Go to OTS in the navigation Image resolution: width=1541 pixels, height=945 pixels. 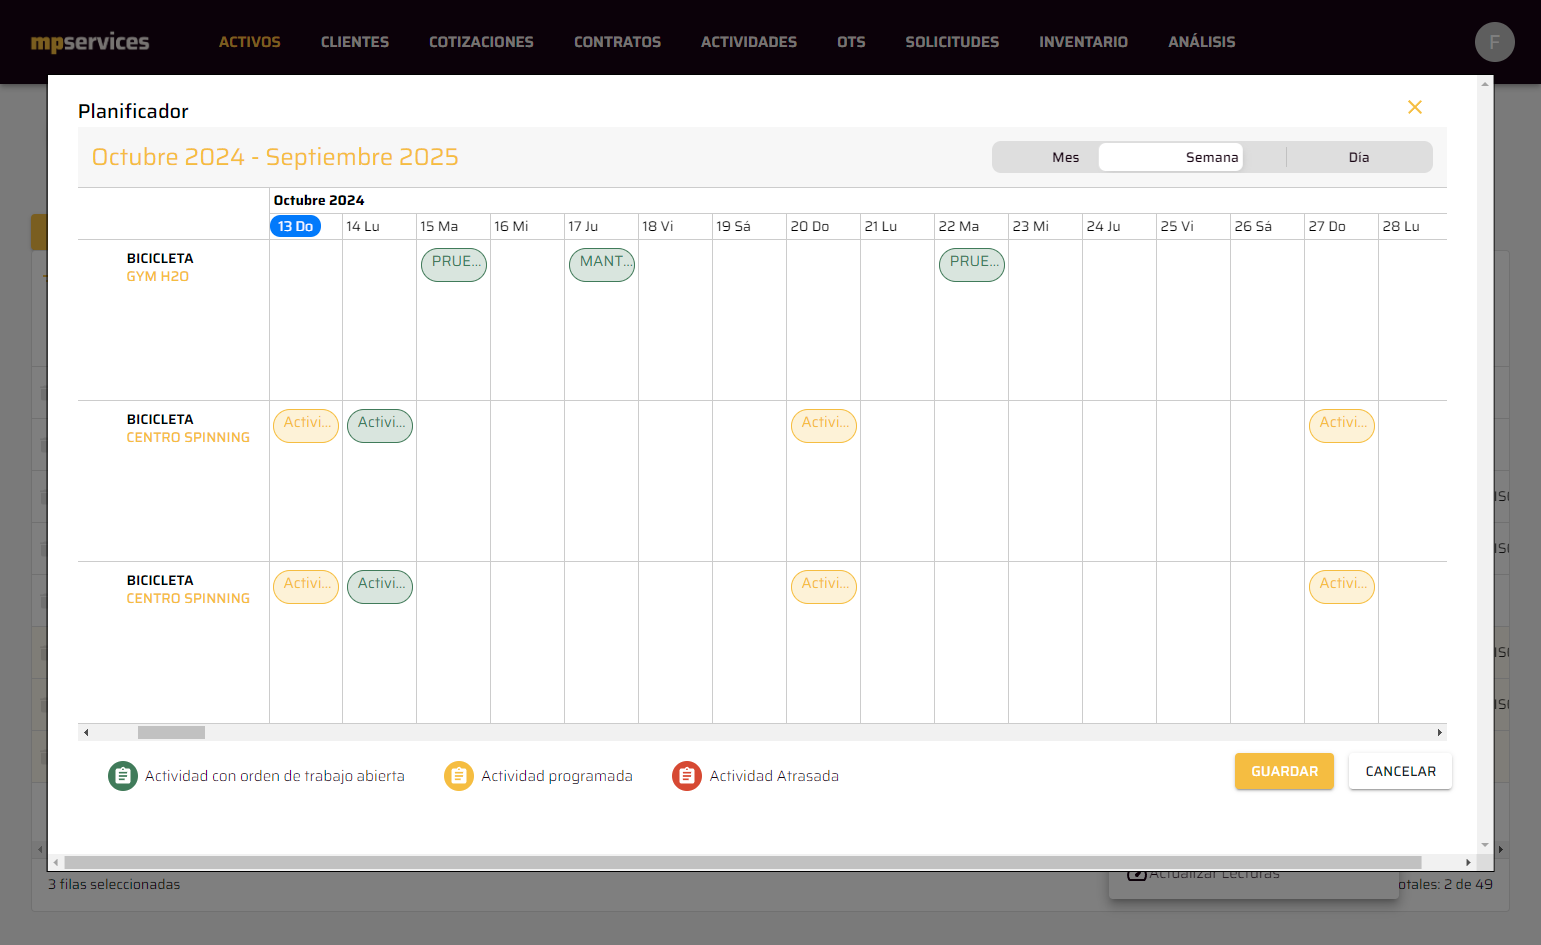(851, 42)
